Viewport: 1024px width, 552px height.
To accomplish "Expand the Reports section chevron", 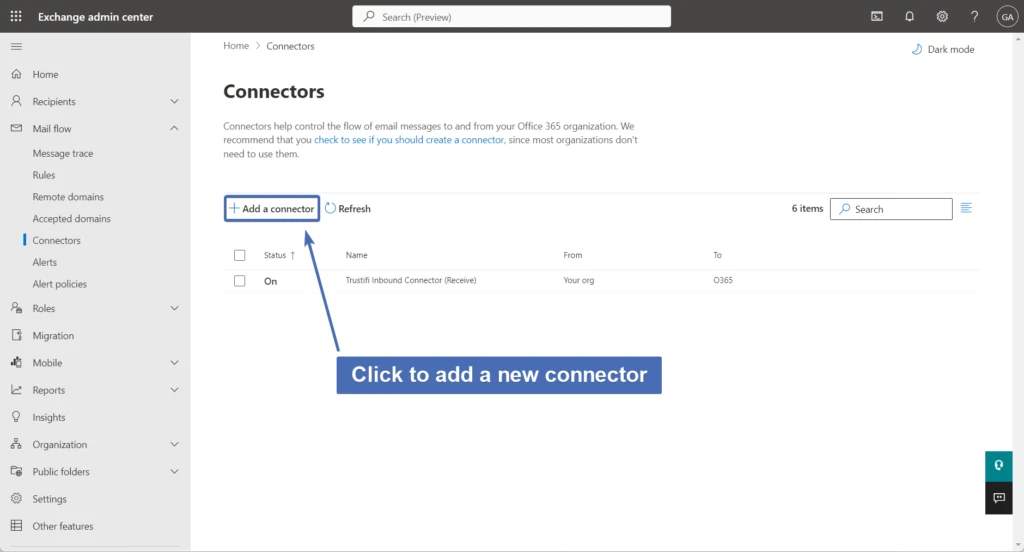I will coord(174,390).
